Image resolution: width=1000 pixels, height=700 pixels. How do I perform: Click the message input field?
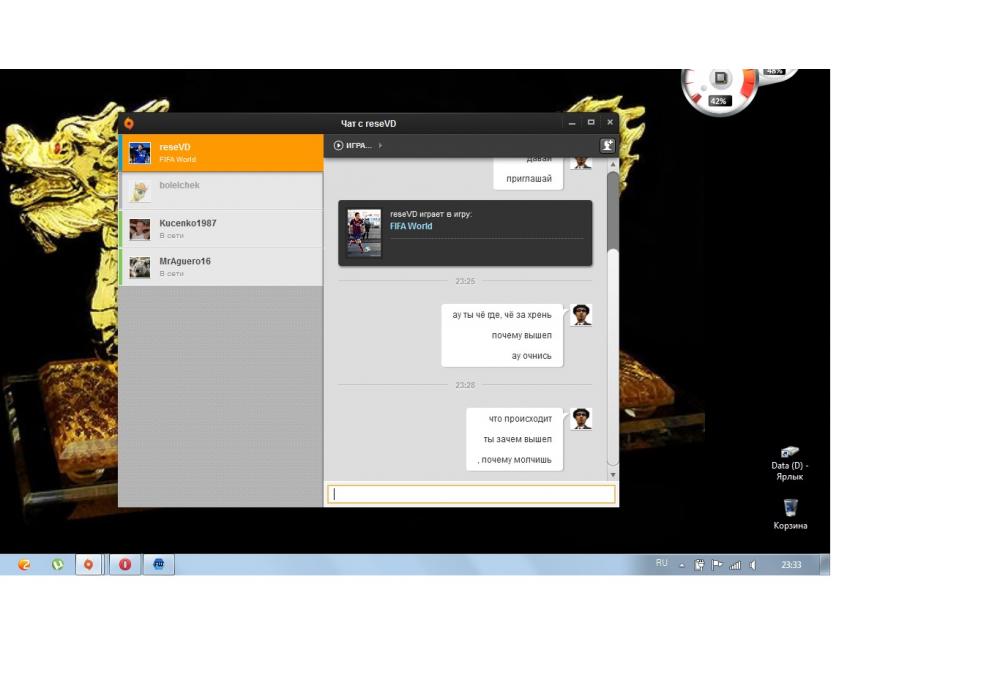click(471, 494)
